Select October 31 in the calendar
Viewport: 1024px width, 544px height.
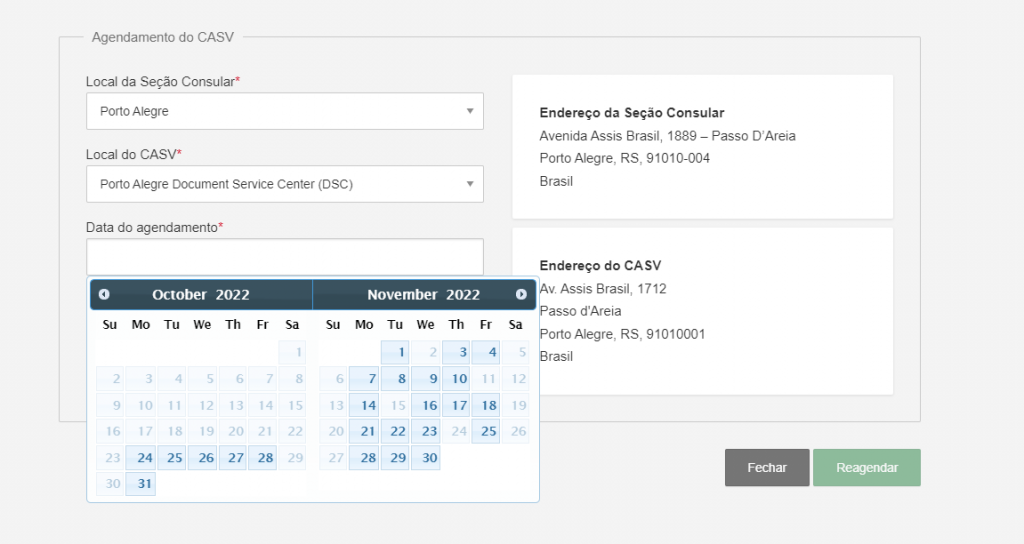click(x=141, y=484)
